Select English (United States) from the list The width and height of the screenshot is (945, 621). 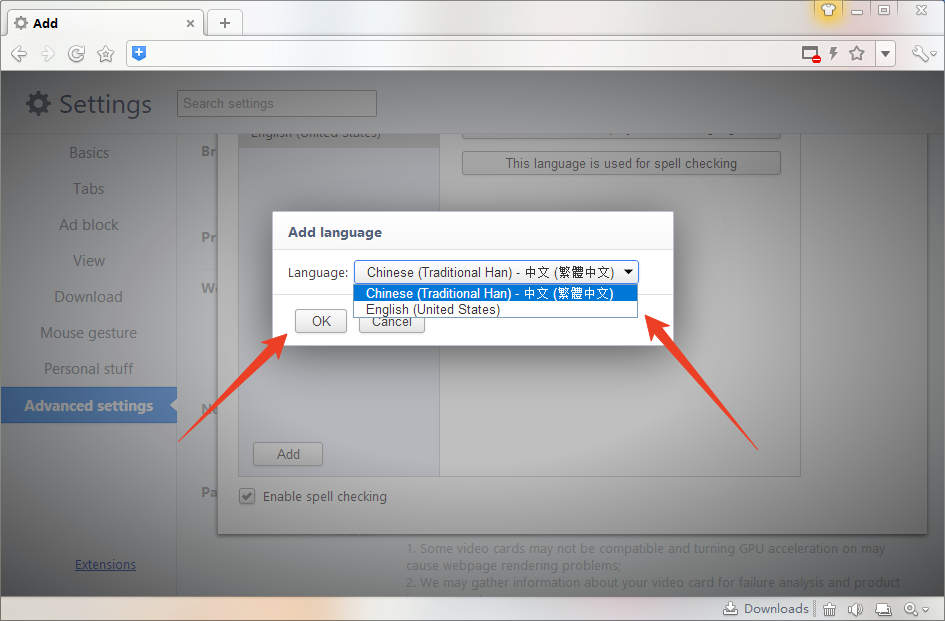click(433, 310)
